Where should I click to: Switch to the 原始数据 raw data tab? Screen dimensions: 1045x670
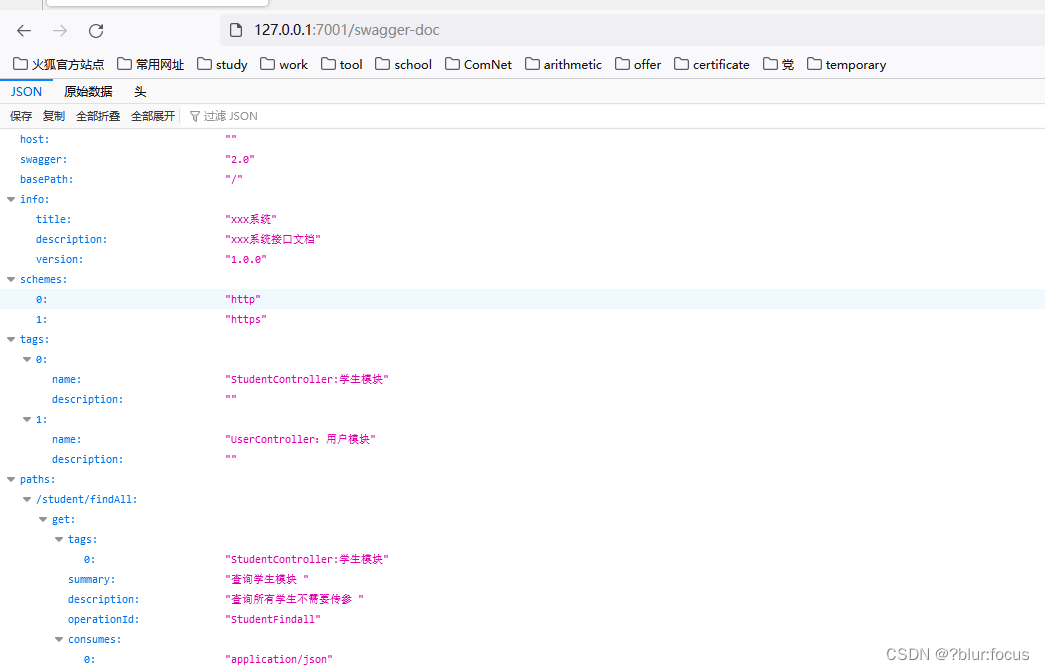88,92
